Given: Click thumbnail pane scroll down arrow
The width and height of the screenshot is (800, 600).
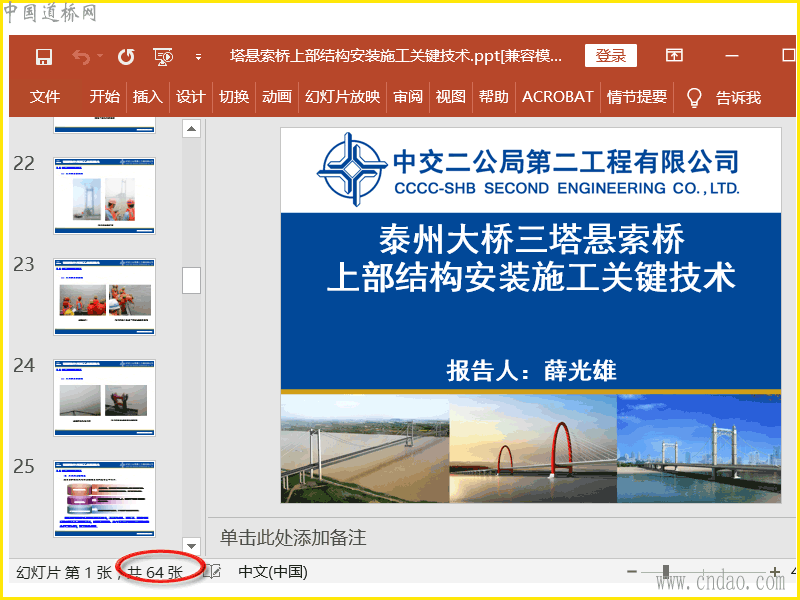Looking at the screenshot, I should [191, 546].
